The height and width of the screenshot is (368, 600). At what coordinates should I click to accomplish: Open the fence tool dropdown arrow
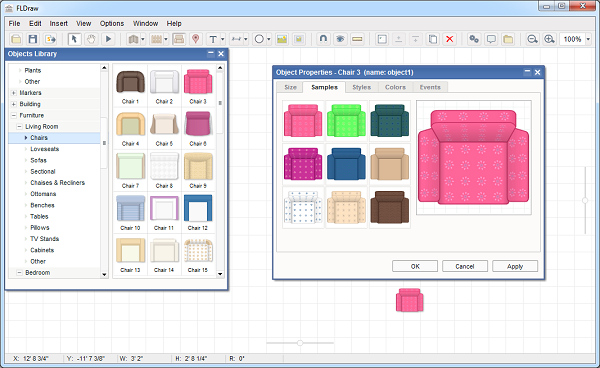click(x=166, y=39)
